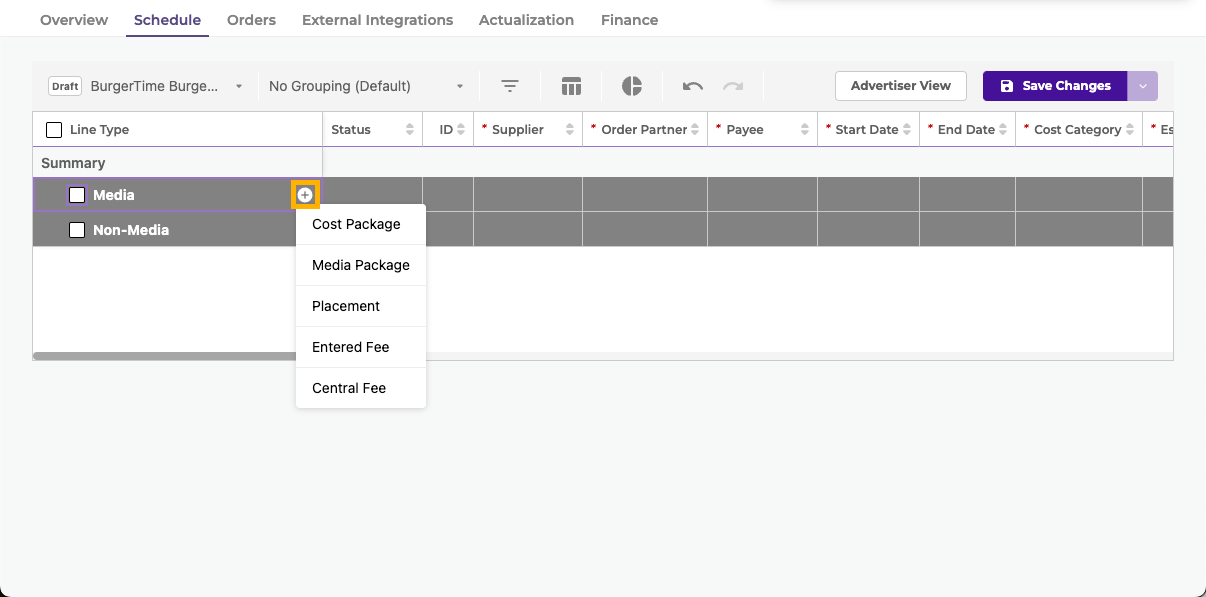The width and height of the screenshot is (1206, 597).
Task: Check the Non-Media row checkbox
Action: (77, 230)
